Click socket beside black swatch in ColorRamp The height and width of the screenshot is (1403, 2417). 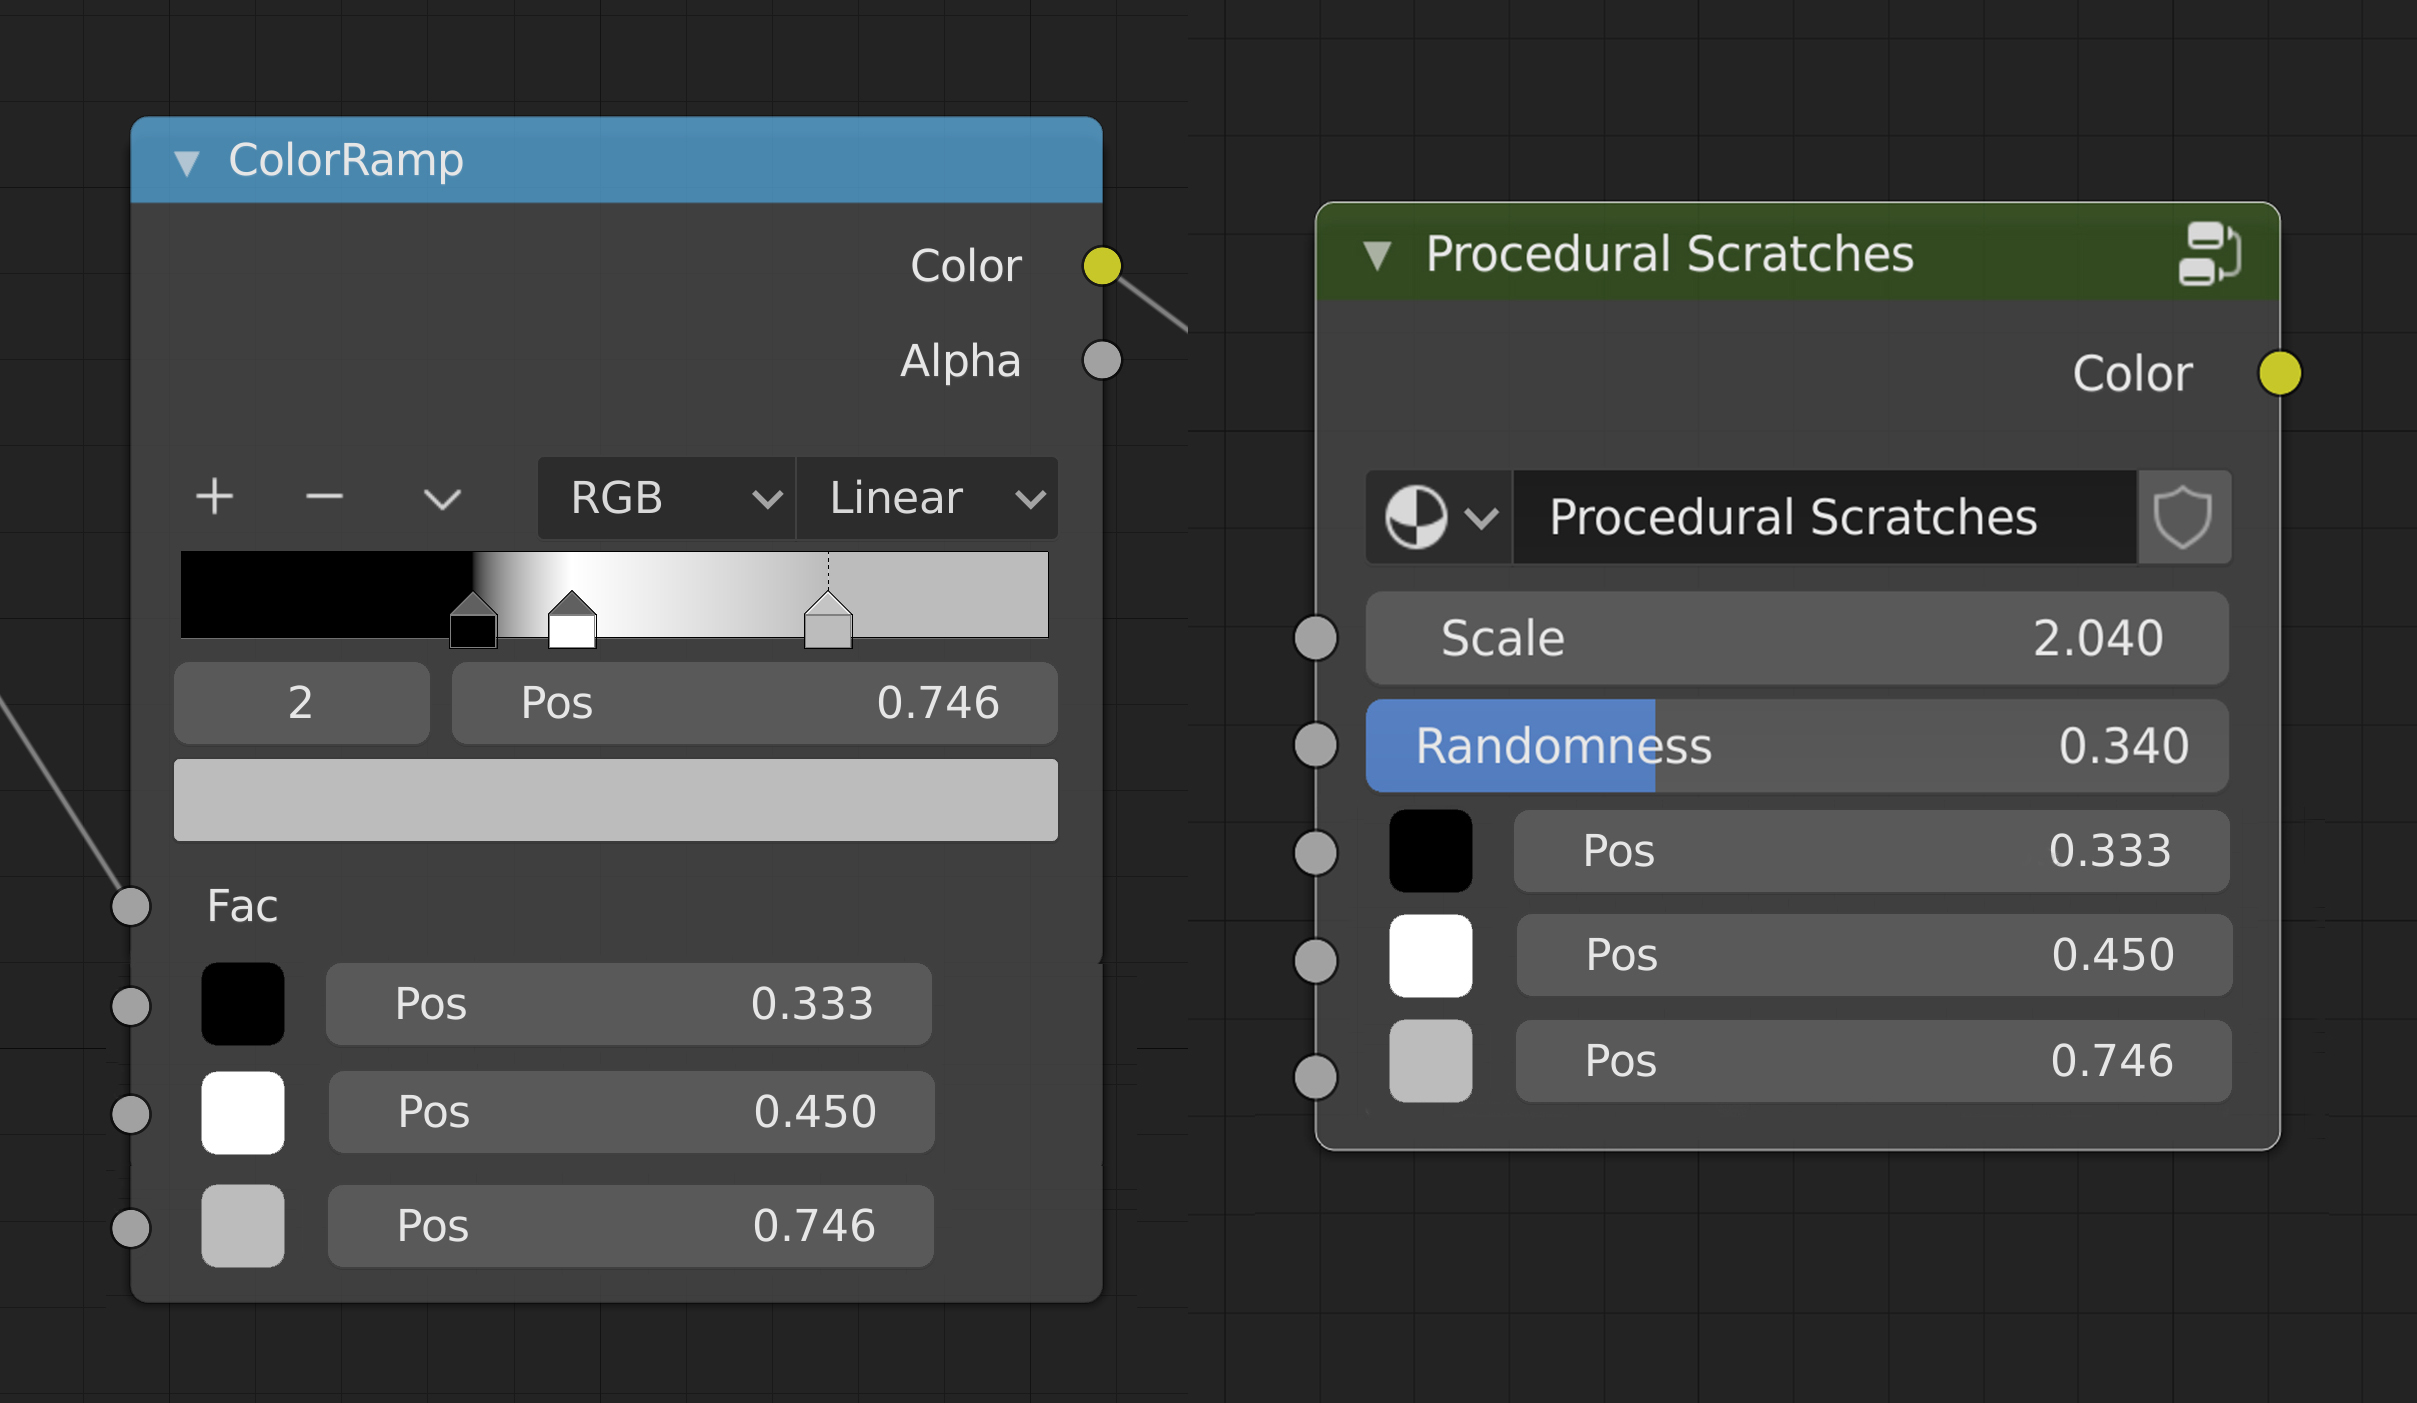click(x=131, y=1006)
